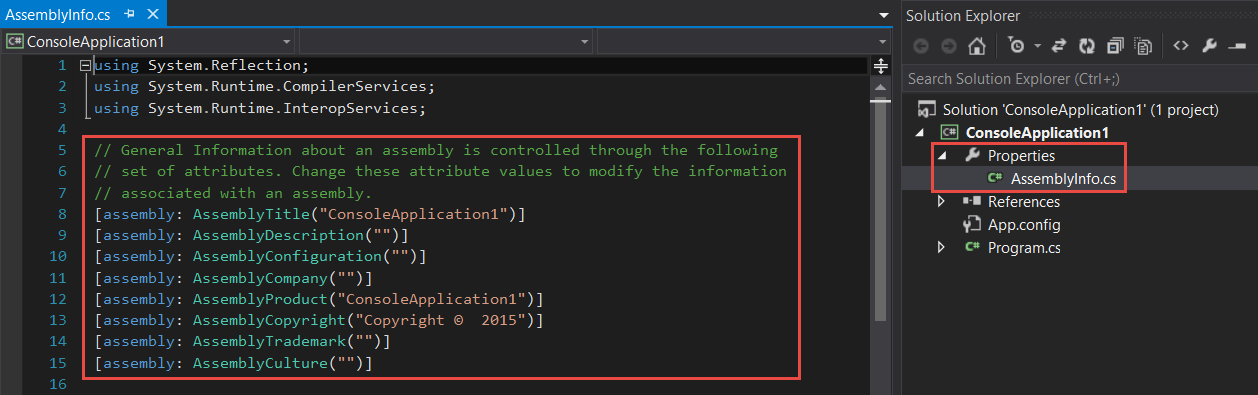
Task: Click the Pending Changes Filter clock icon
Action: (x=1017, y=46)
